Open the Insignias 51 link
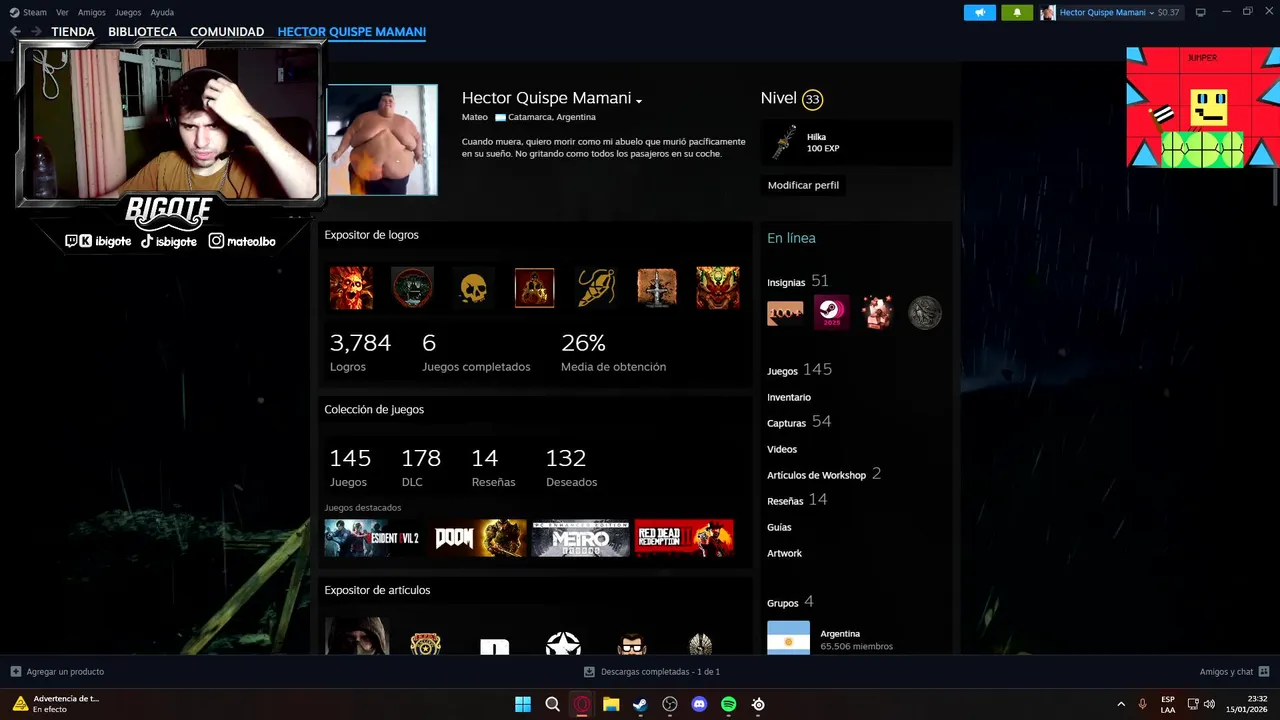Screen dimensions: 1280x720 click(x=798, y=281)
